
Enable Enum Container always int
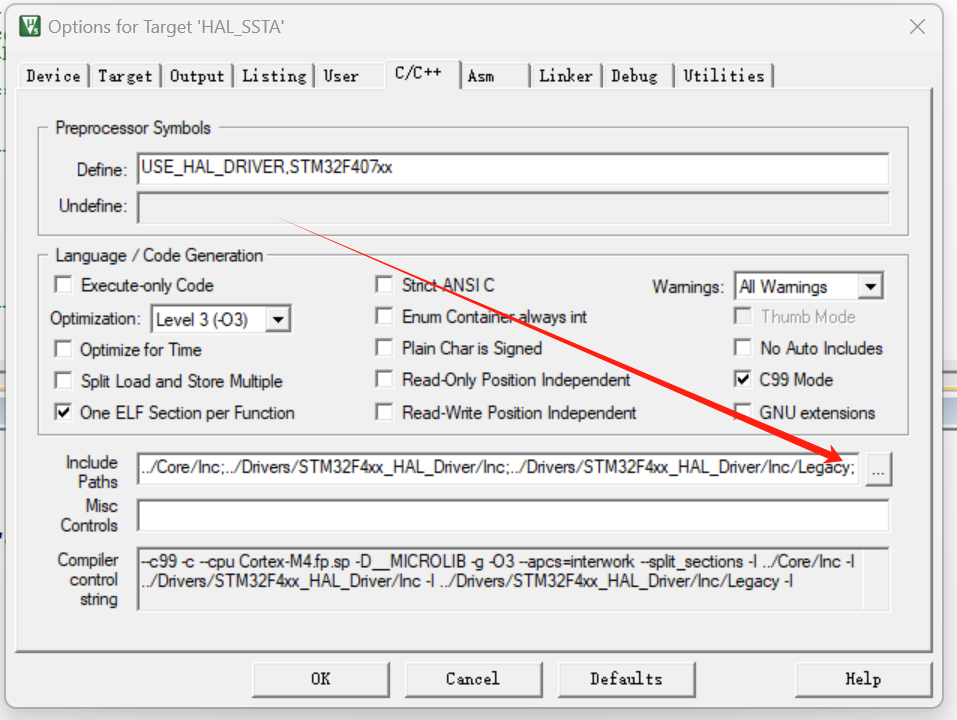[384, 316]
